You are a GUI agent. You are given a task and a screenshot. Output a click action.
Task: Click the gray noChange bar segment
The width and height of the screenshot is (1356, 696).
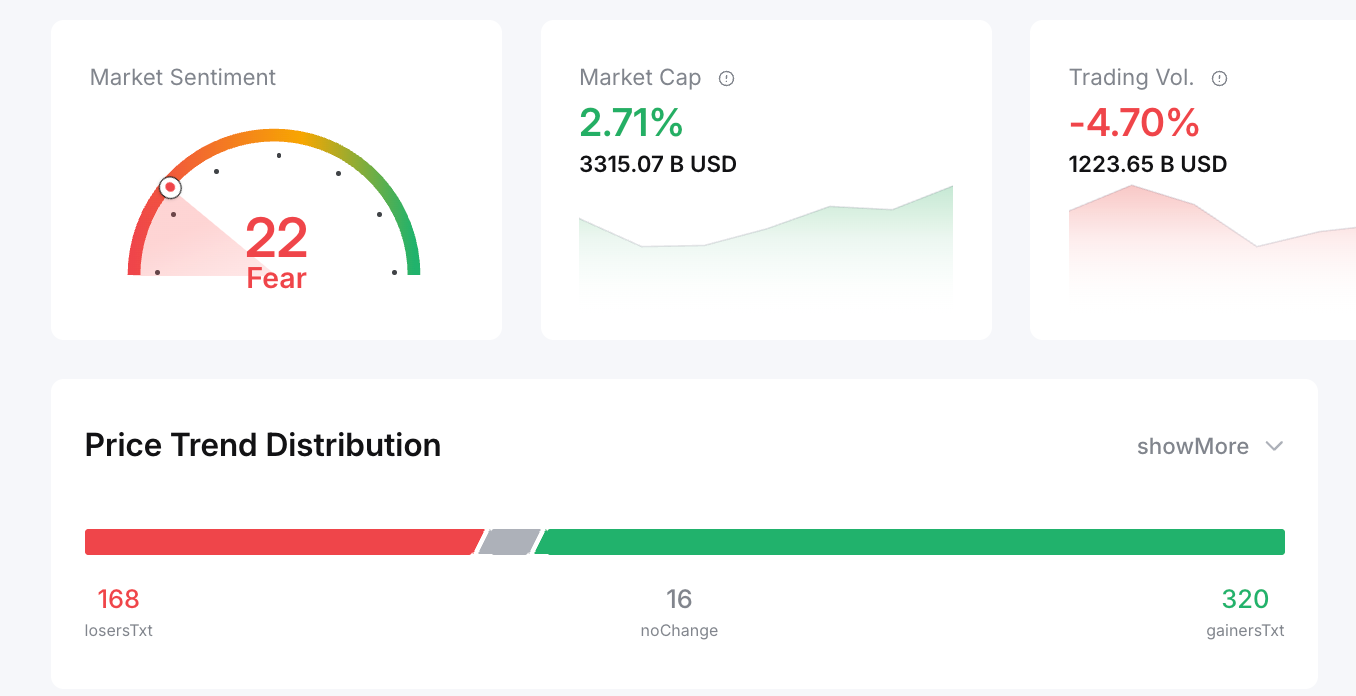coord(509,542)
